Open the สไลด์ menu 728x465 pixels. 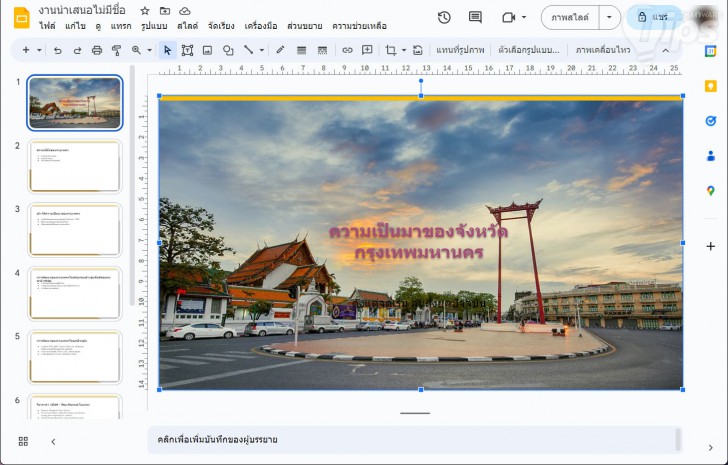(188, 26)
